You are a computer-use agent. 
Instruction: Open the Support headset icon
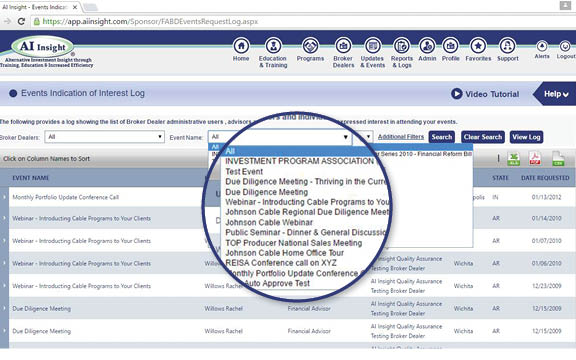pyautogui.click(x=508, y=46)
